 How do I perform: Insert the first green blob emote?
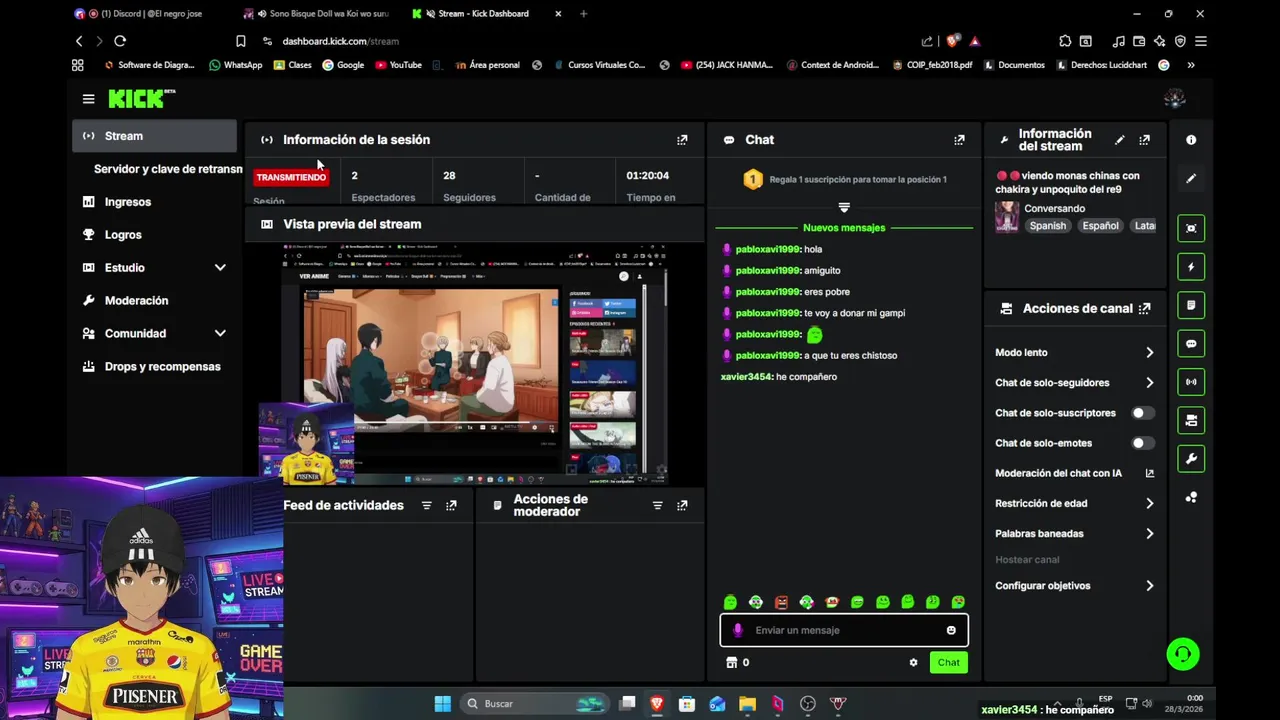coord(730,602)
